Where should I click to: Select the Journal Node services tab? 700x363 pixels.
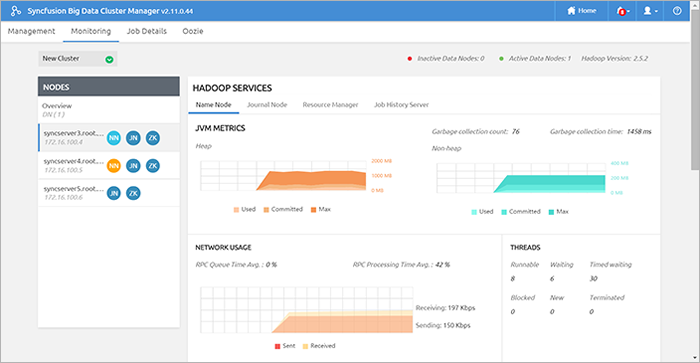[267, 105]
